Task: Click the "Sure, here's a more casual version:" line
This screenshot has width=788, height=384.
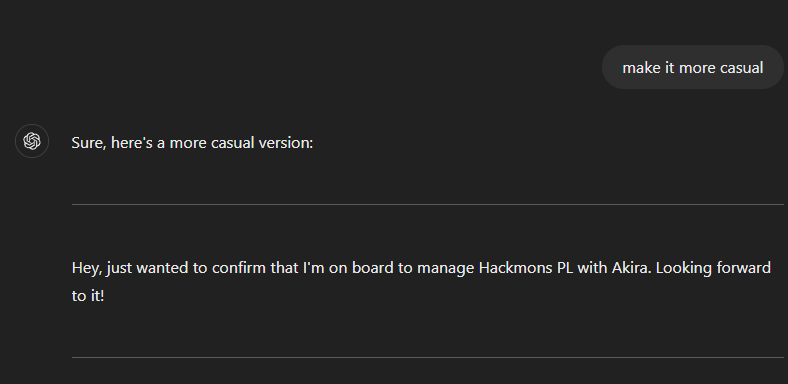Action: (192, 143)
